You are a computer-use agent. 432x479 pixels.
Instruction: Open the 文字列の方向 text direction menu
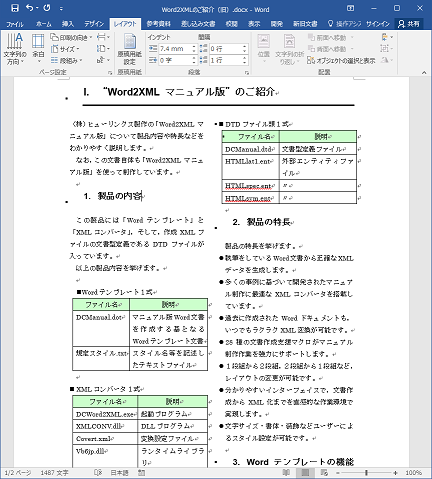coord(15,49)
